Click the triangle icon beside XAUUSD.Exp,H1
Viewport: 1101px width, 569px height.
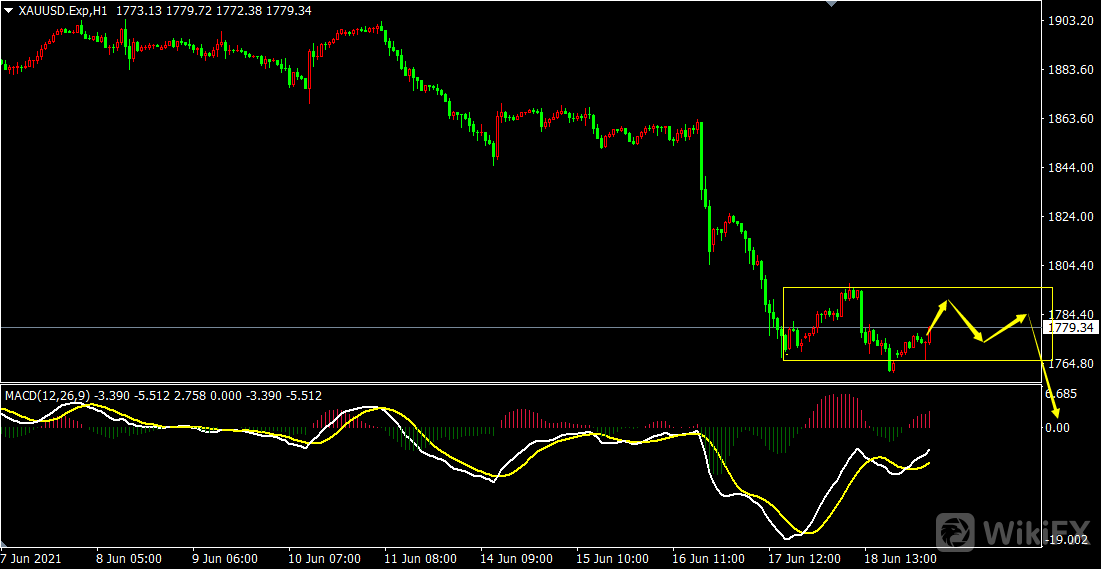click(8, 10)
